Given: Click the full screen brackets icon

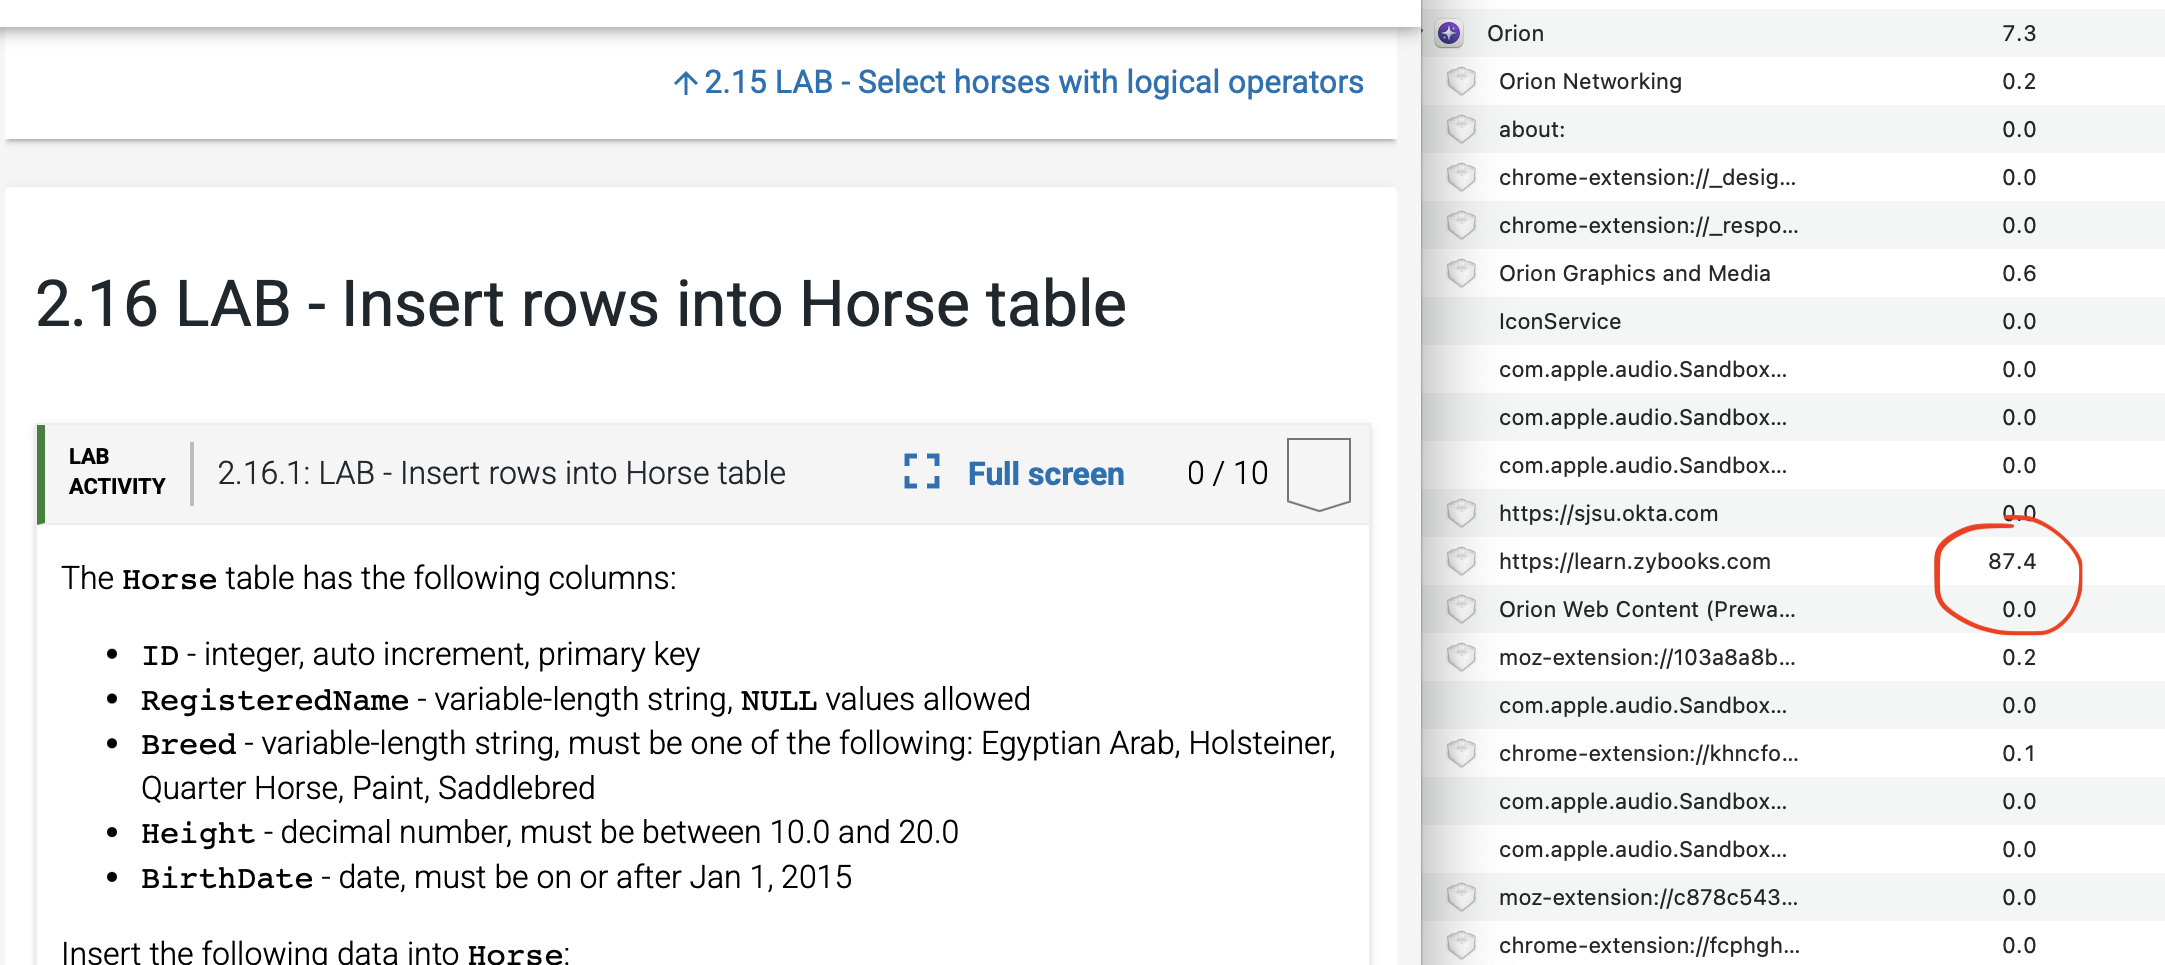Looking at the screenshot, I should click(x=921, y=472).
